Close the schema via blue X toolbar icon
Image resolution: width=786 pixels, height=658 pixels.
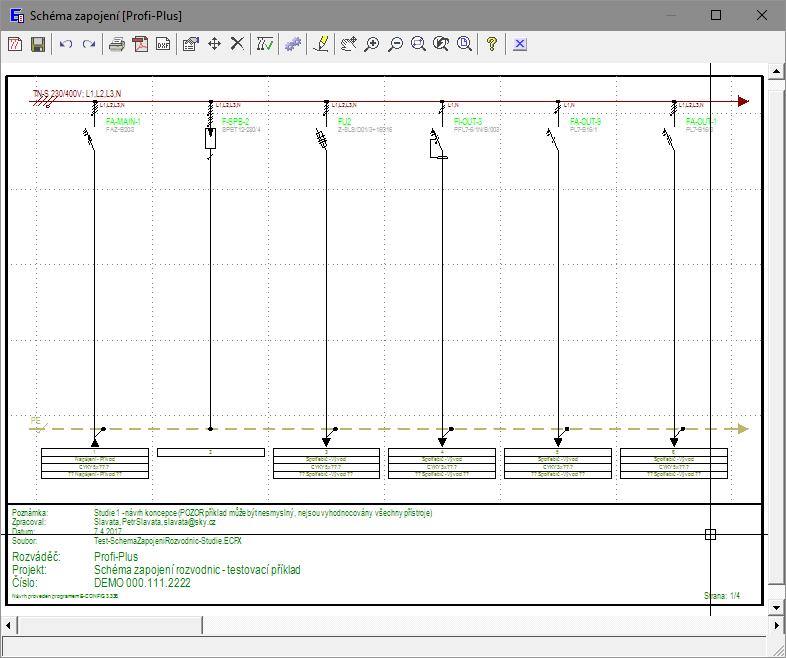[520, 44]
